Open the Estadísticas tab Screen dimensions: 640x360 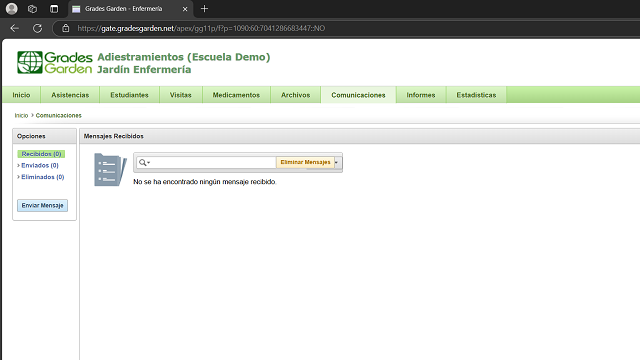(x=476, y=95)
